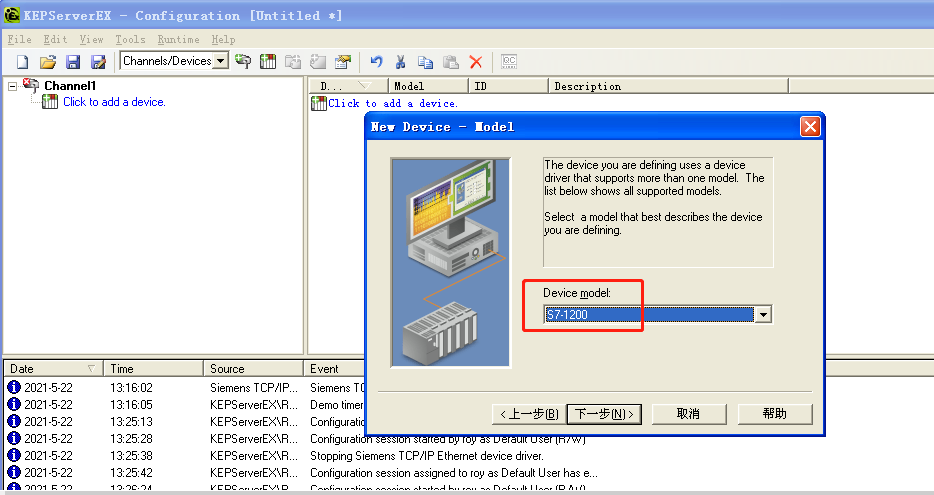Click the Save project icon
Screen dimensions: 934x495
(x=73, y=62)
